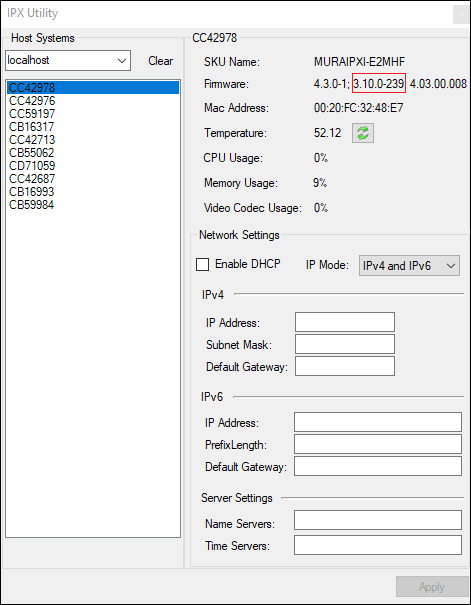This screenshot has height=605, width=471.
Task: Click the Clear button
Action: [x=160, y=61]
